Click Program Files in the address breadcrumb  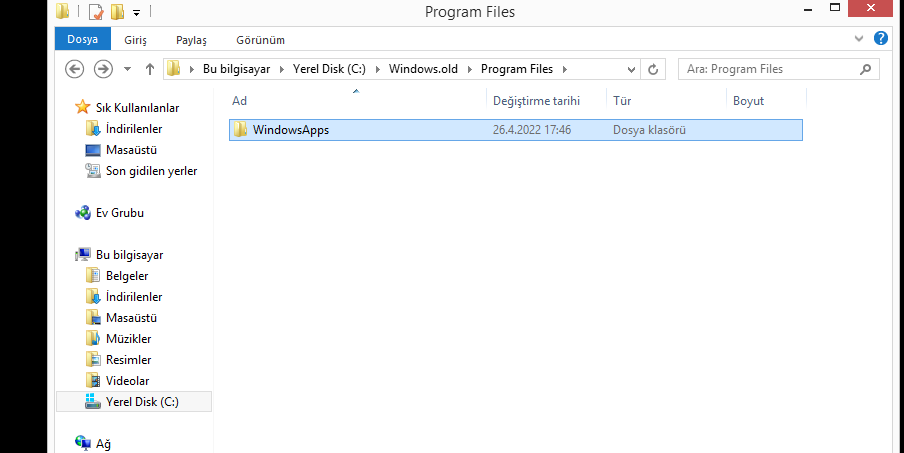click(517, 69)
